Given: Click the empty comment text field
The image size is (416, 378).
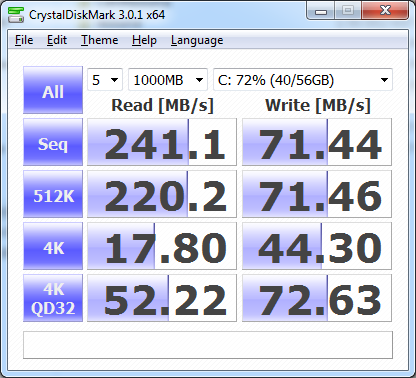Looking at the screenshot, I should pos(208,345).
